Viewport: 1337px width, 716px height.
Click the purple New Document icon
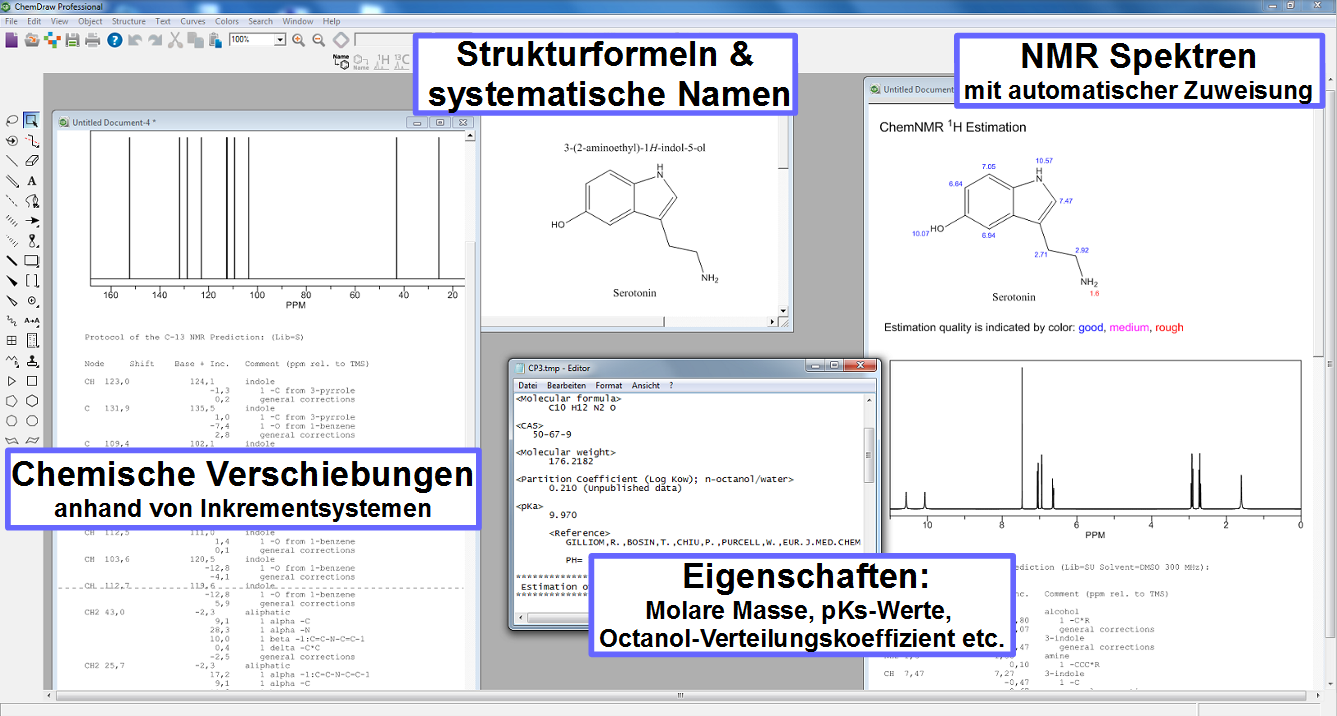(x=12, y=40)
